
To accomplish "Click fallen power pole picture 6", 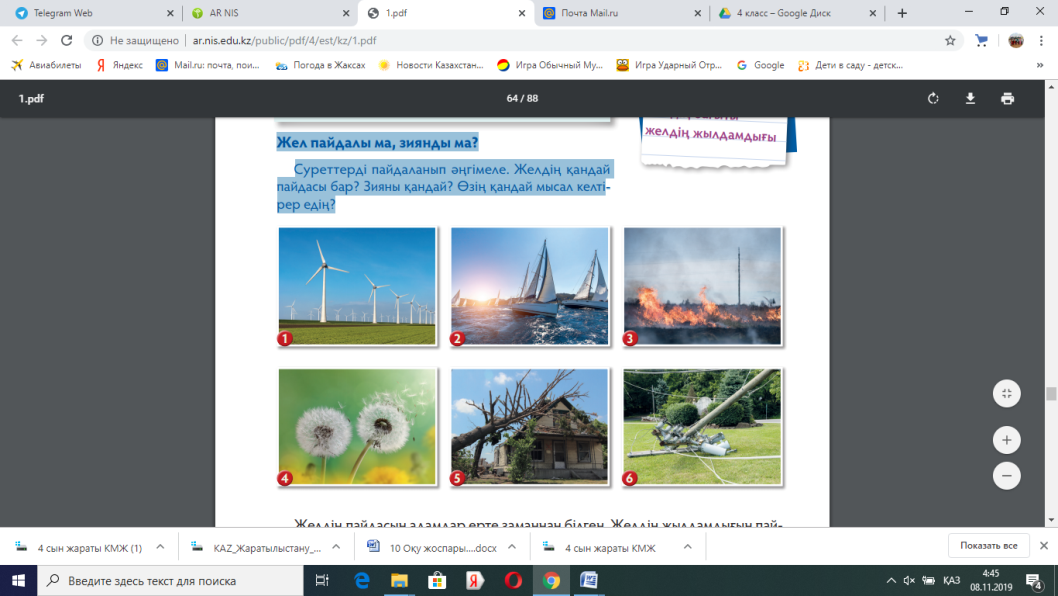I will [x=702, y=427].
